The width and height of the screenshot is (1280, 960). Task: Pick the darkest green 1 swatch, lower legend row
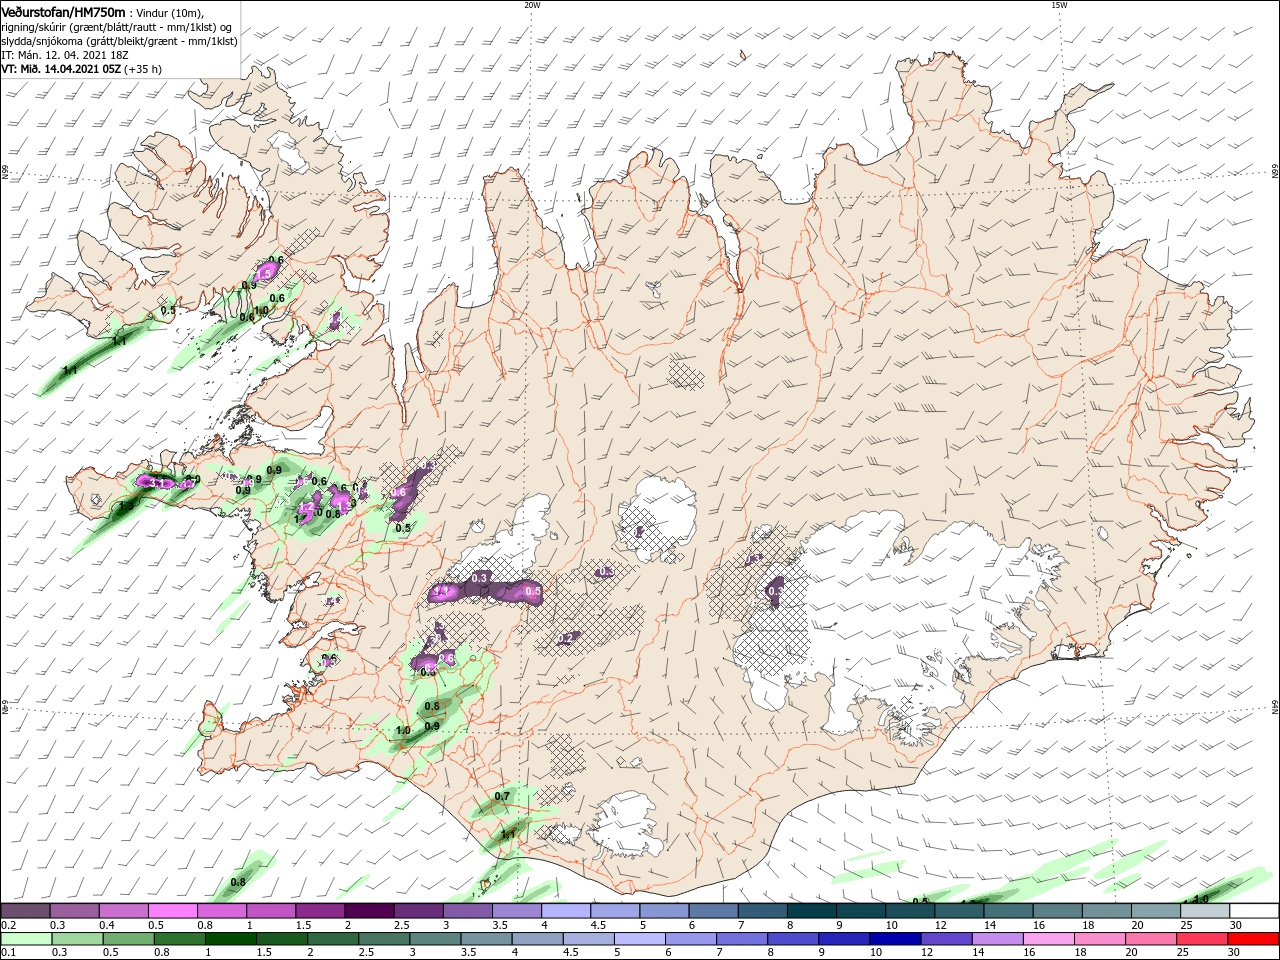(x=230, y=939)
